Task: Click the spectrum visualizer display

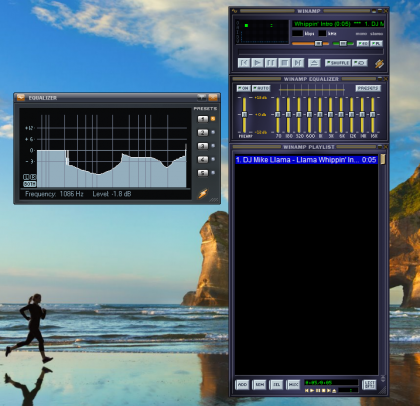Action: [x=262, y=32]
